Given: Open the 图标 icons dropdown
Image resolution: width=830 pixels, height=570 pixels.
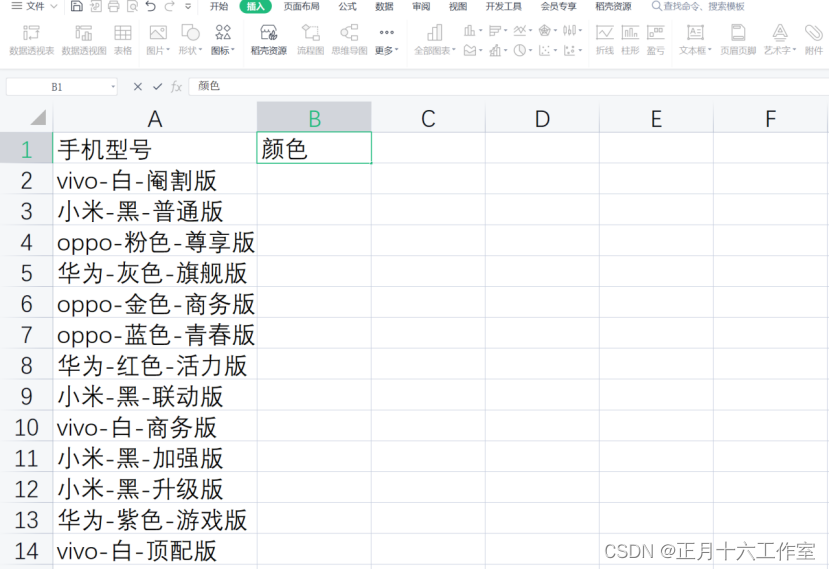Looking at the screenshot, I should click(x=223, y=40).
